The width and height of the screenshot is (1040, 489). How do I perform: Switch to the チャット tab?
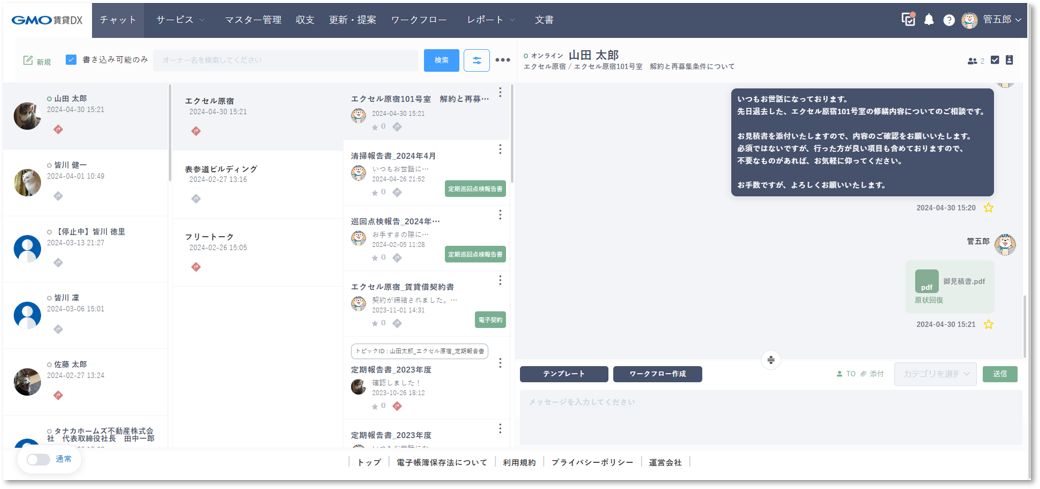click(118, 20)
